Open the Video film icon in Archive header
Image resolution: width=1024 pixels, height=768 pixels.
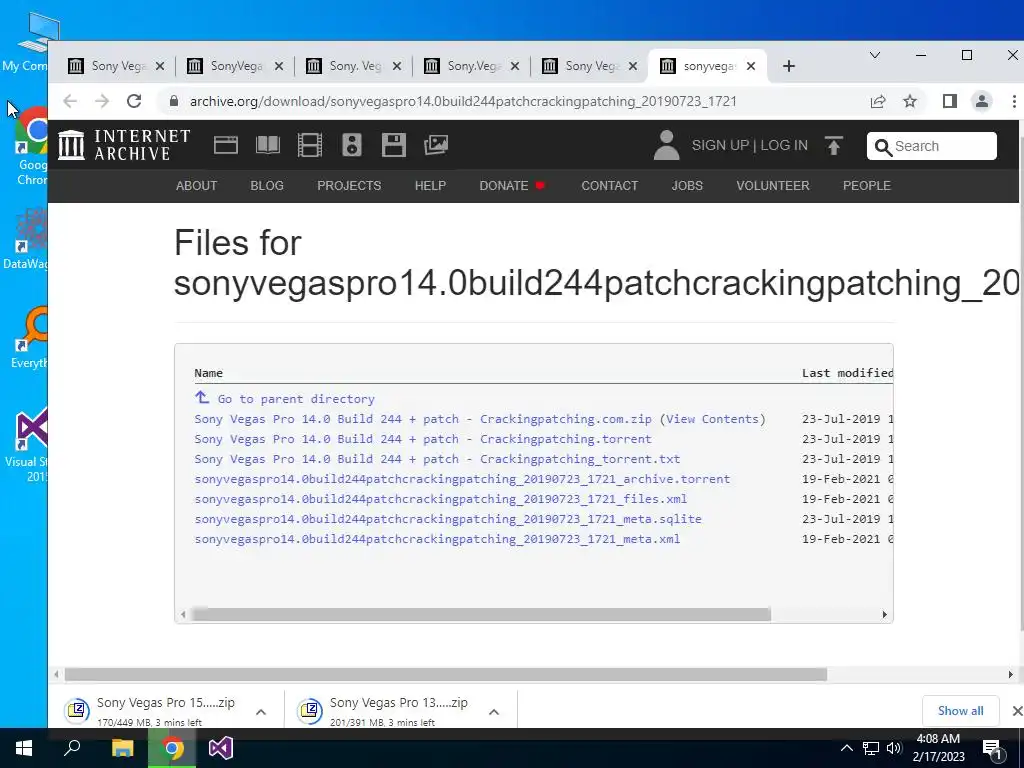coord(310,144)
